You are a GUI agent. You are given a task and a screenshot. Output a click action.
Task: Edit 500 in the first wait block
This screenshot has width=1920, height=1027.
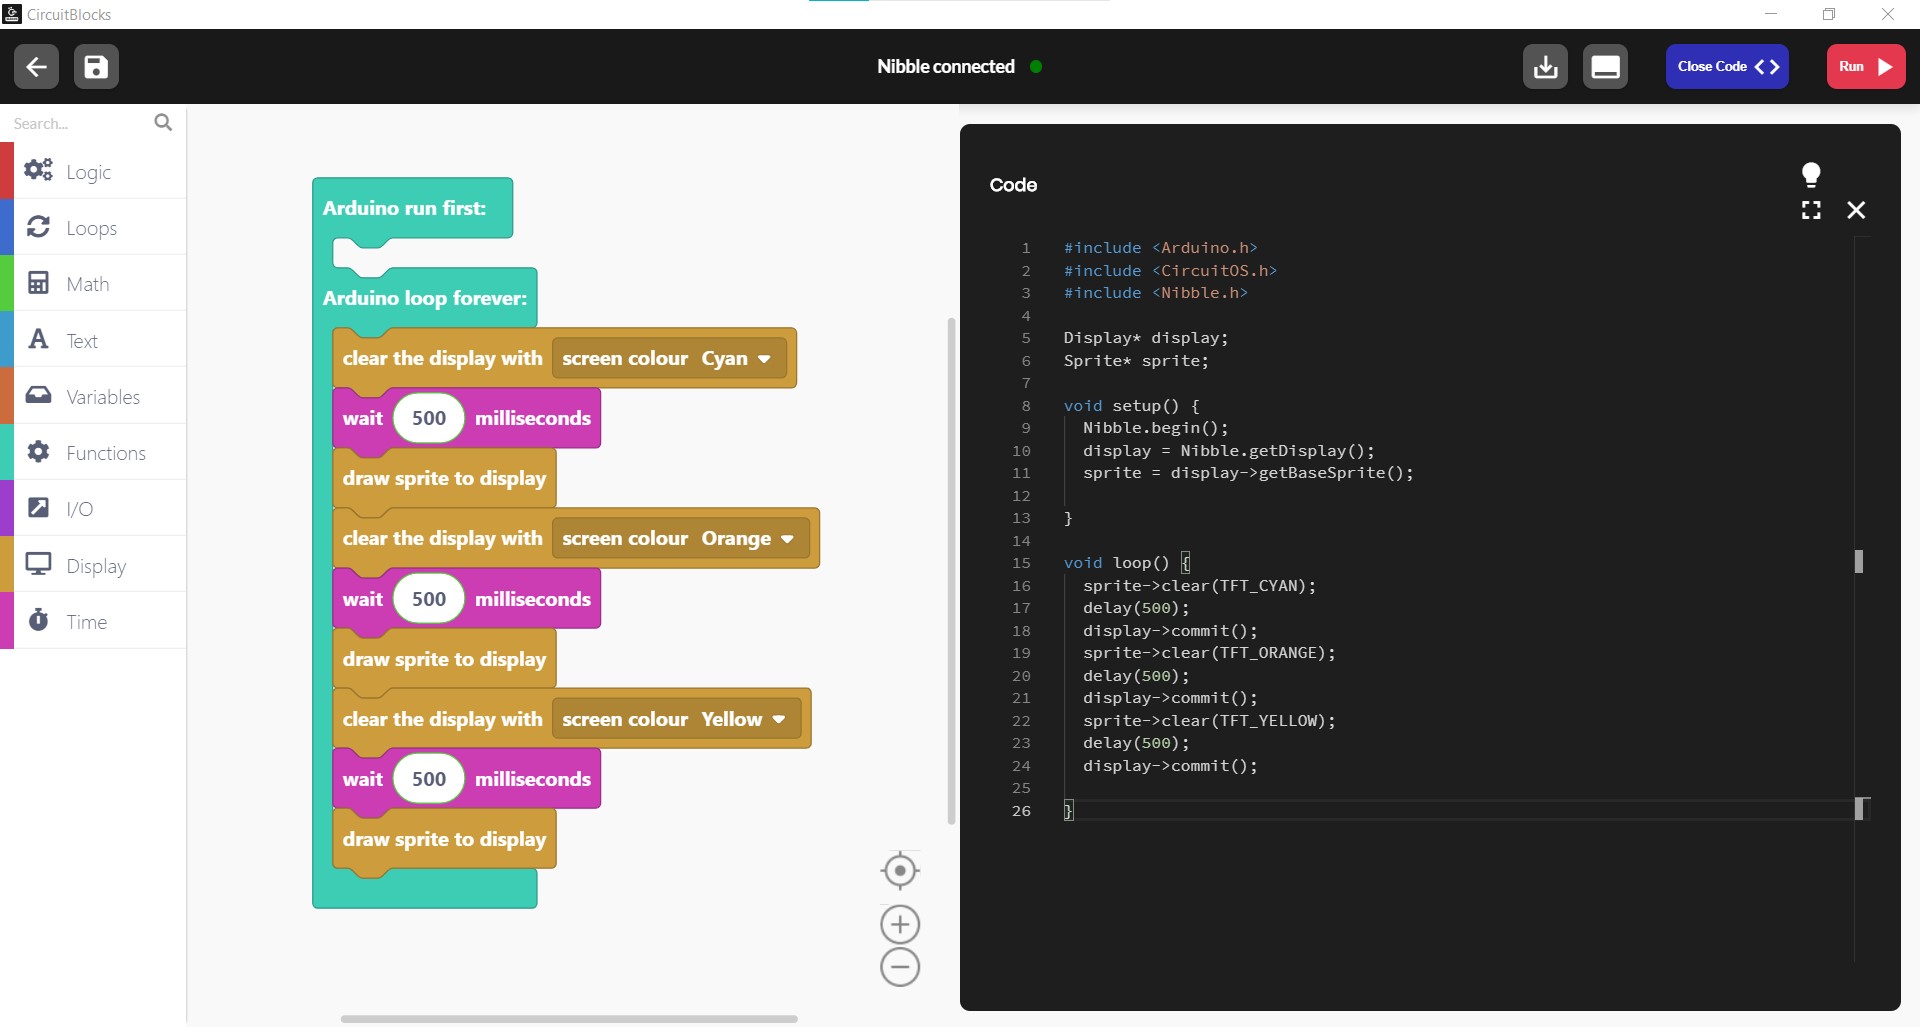click(429, 418)
